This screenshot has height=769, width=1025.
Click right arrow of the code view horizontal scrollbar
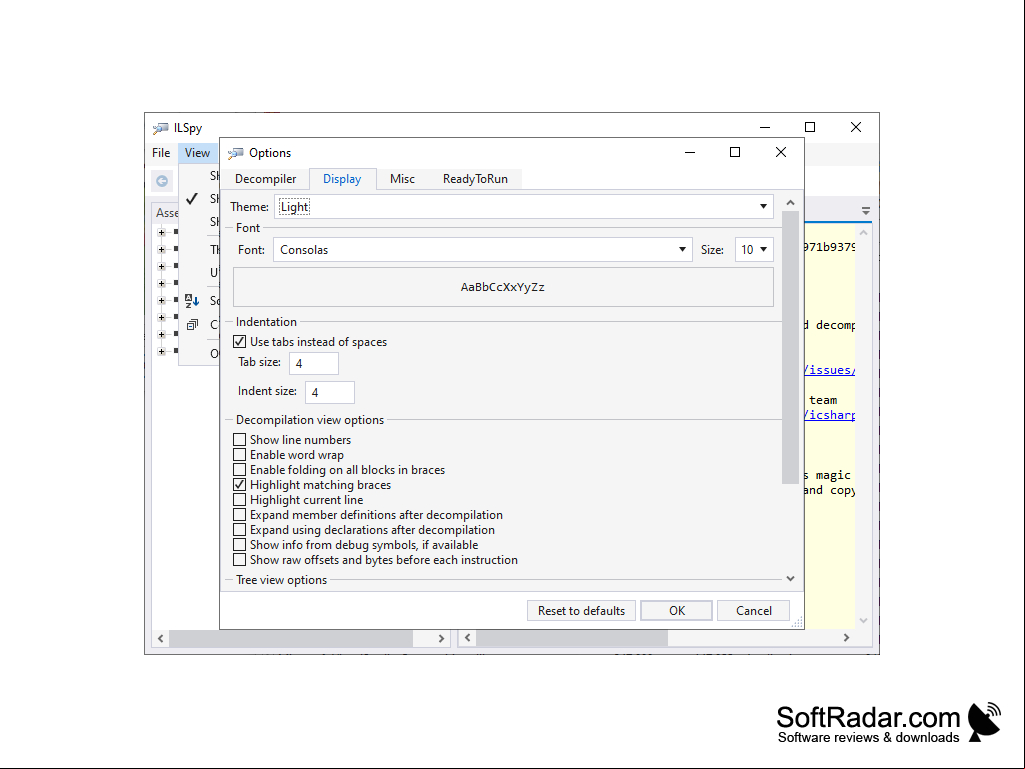click(x=847, y=638)
